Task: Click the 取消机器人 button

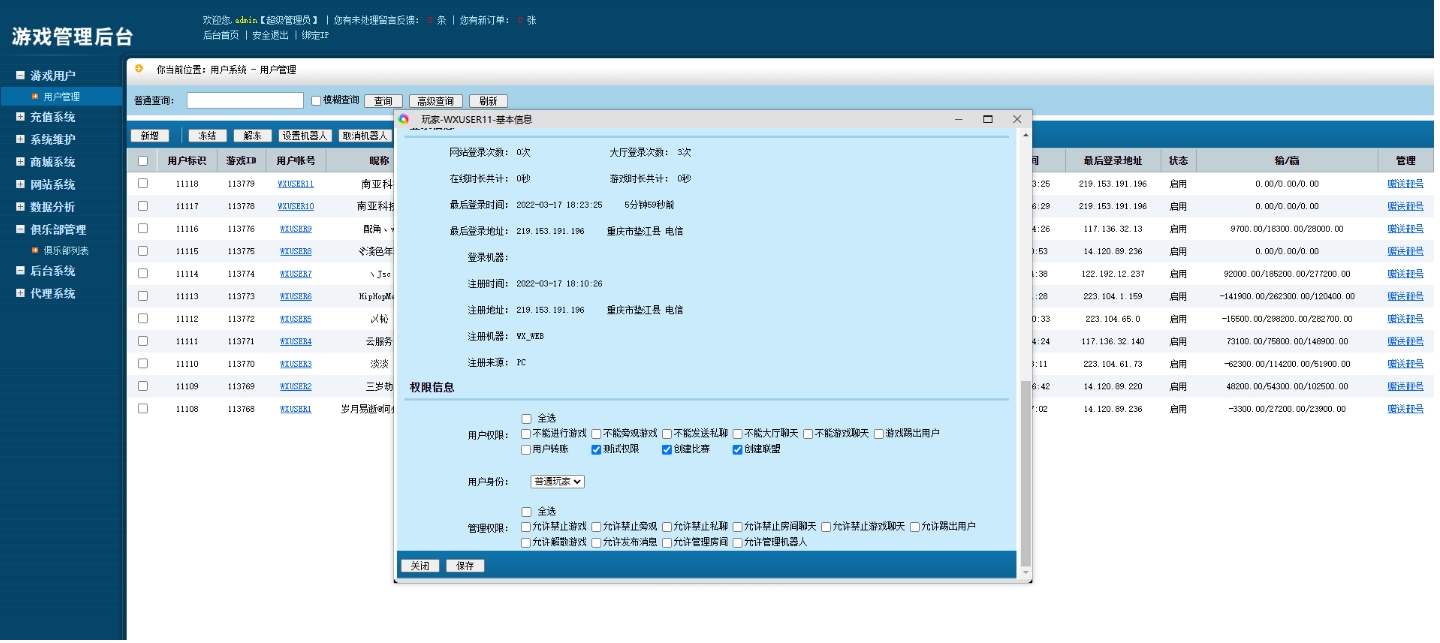Action: tap(364, 136)
